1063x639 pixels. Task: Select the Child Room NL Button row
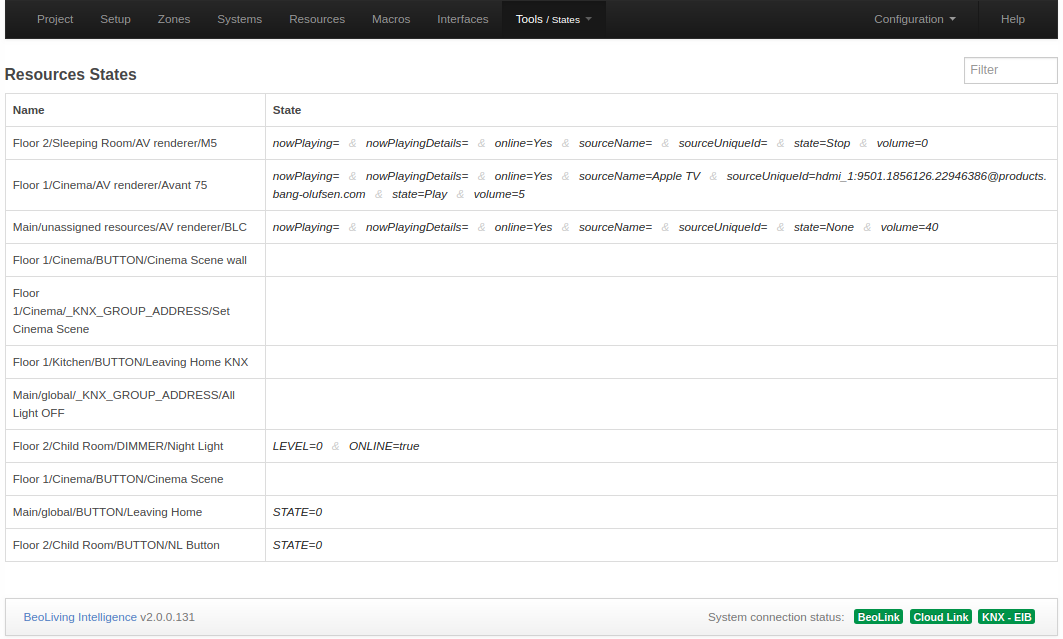532,545
